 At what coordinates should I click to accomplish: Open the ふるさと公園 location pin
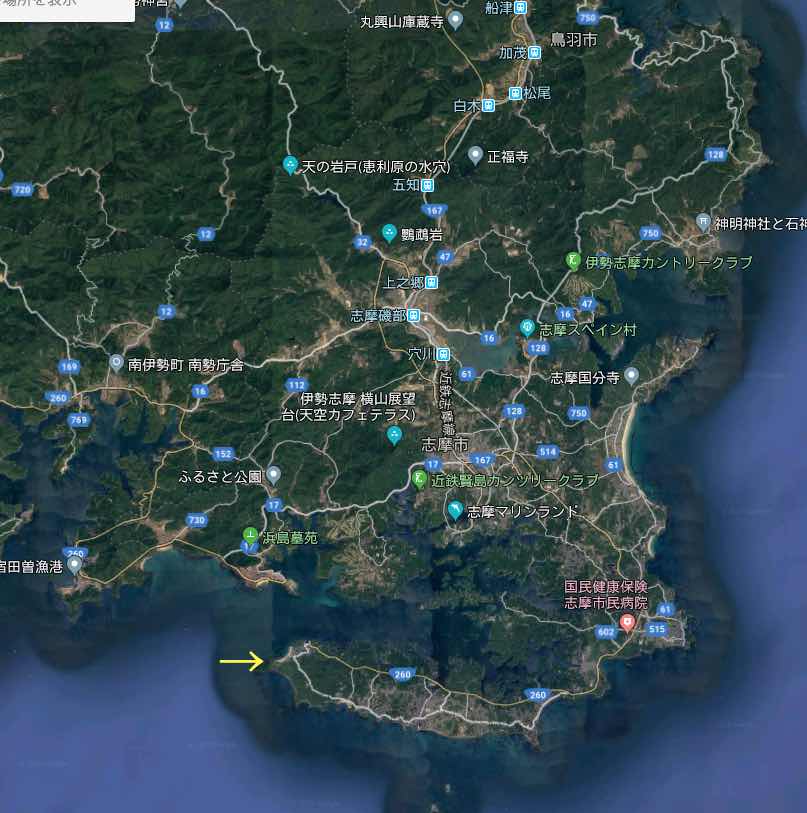274,475
